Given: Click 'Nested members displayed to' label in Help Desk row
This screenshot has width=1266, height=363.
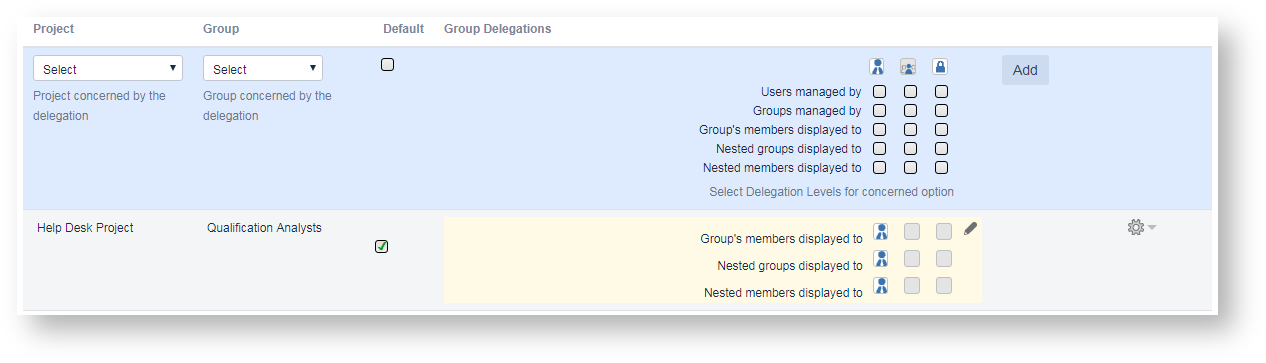Looking at the screenshot, I should (783, 293).
